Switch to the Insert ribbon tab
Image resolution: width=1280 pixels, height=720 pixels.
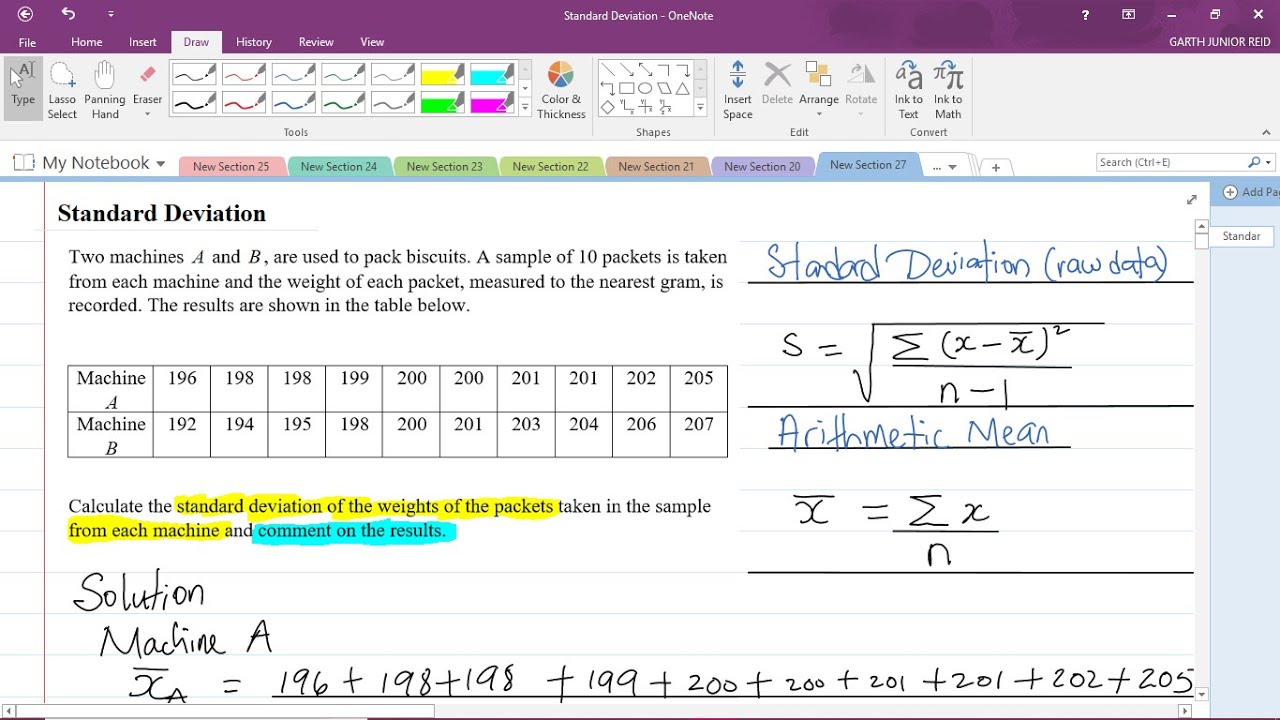[x=143, y=42]
